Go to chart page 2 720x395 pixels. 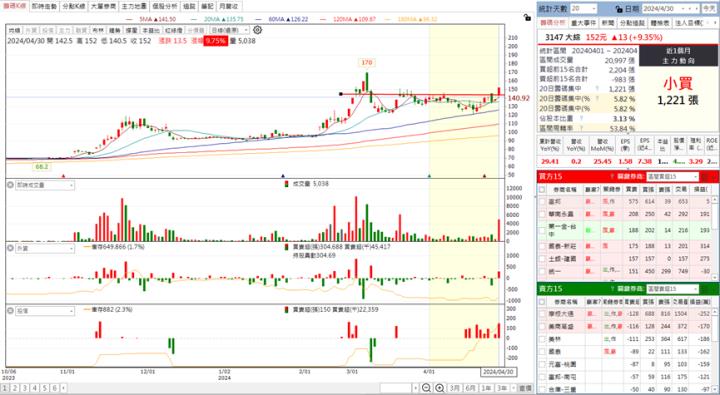[x=15, y=388]
